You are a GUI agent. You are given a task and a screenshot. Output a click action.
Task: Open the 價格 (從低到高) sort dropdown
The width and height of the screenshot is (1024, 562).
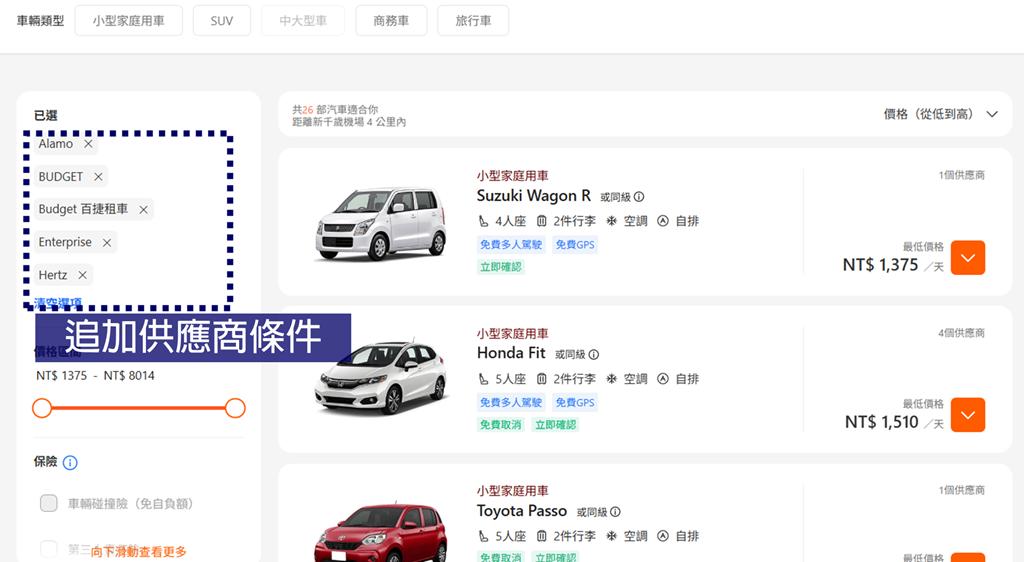[x=940, y=114]
